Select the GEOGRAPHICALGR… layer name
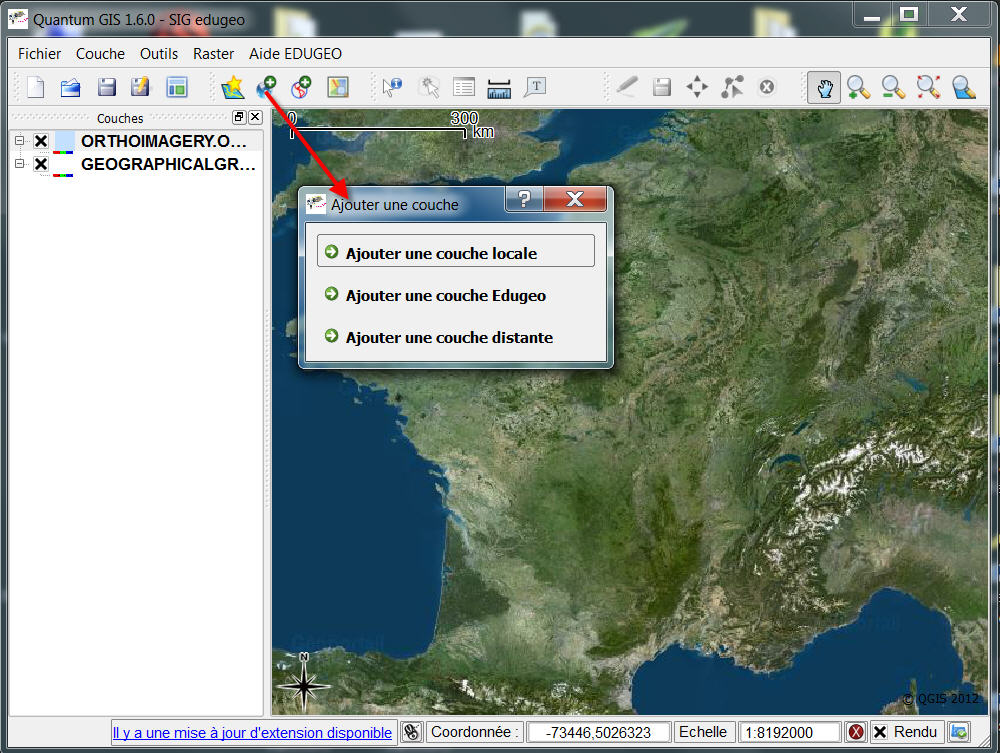The height and width of the screenshot is (753, 1000). point(168,164)
